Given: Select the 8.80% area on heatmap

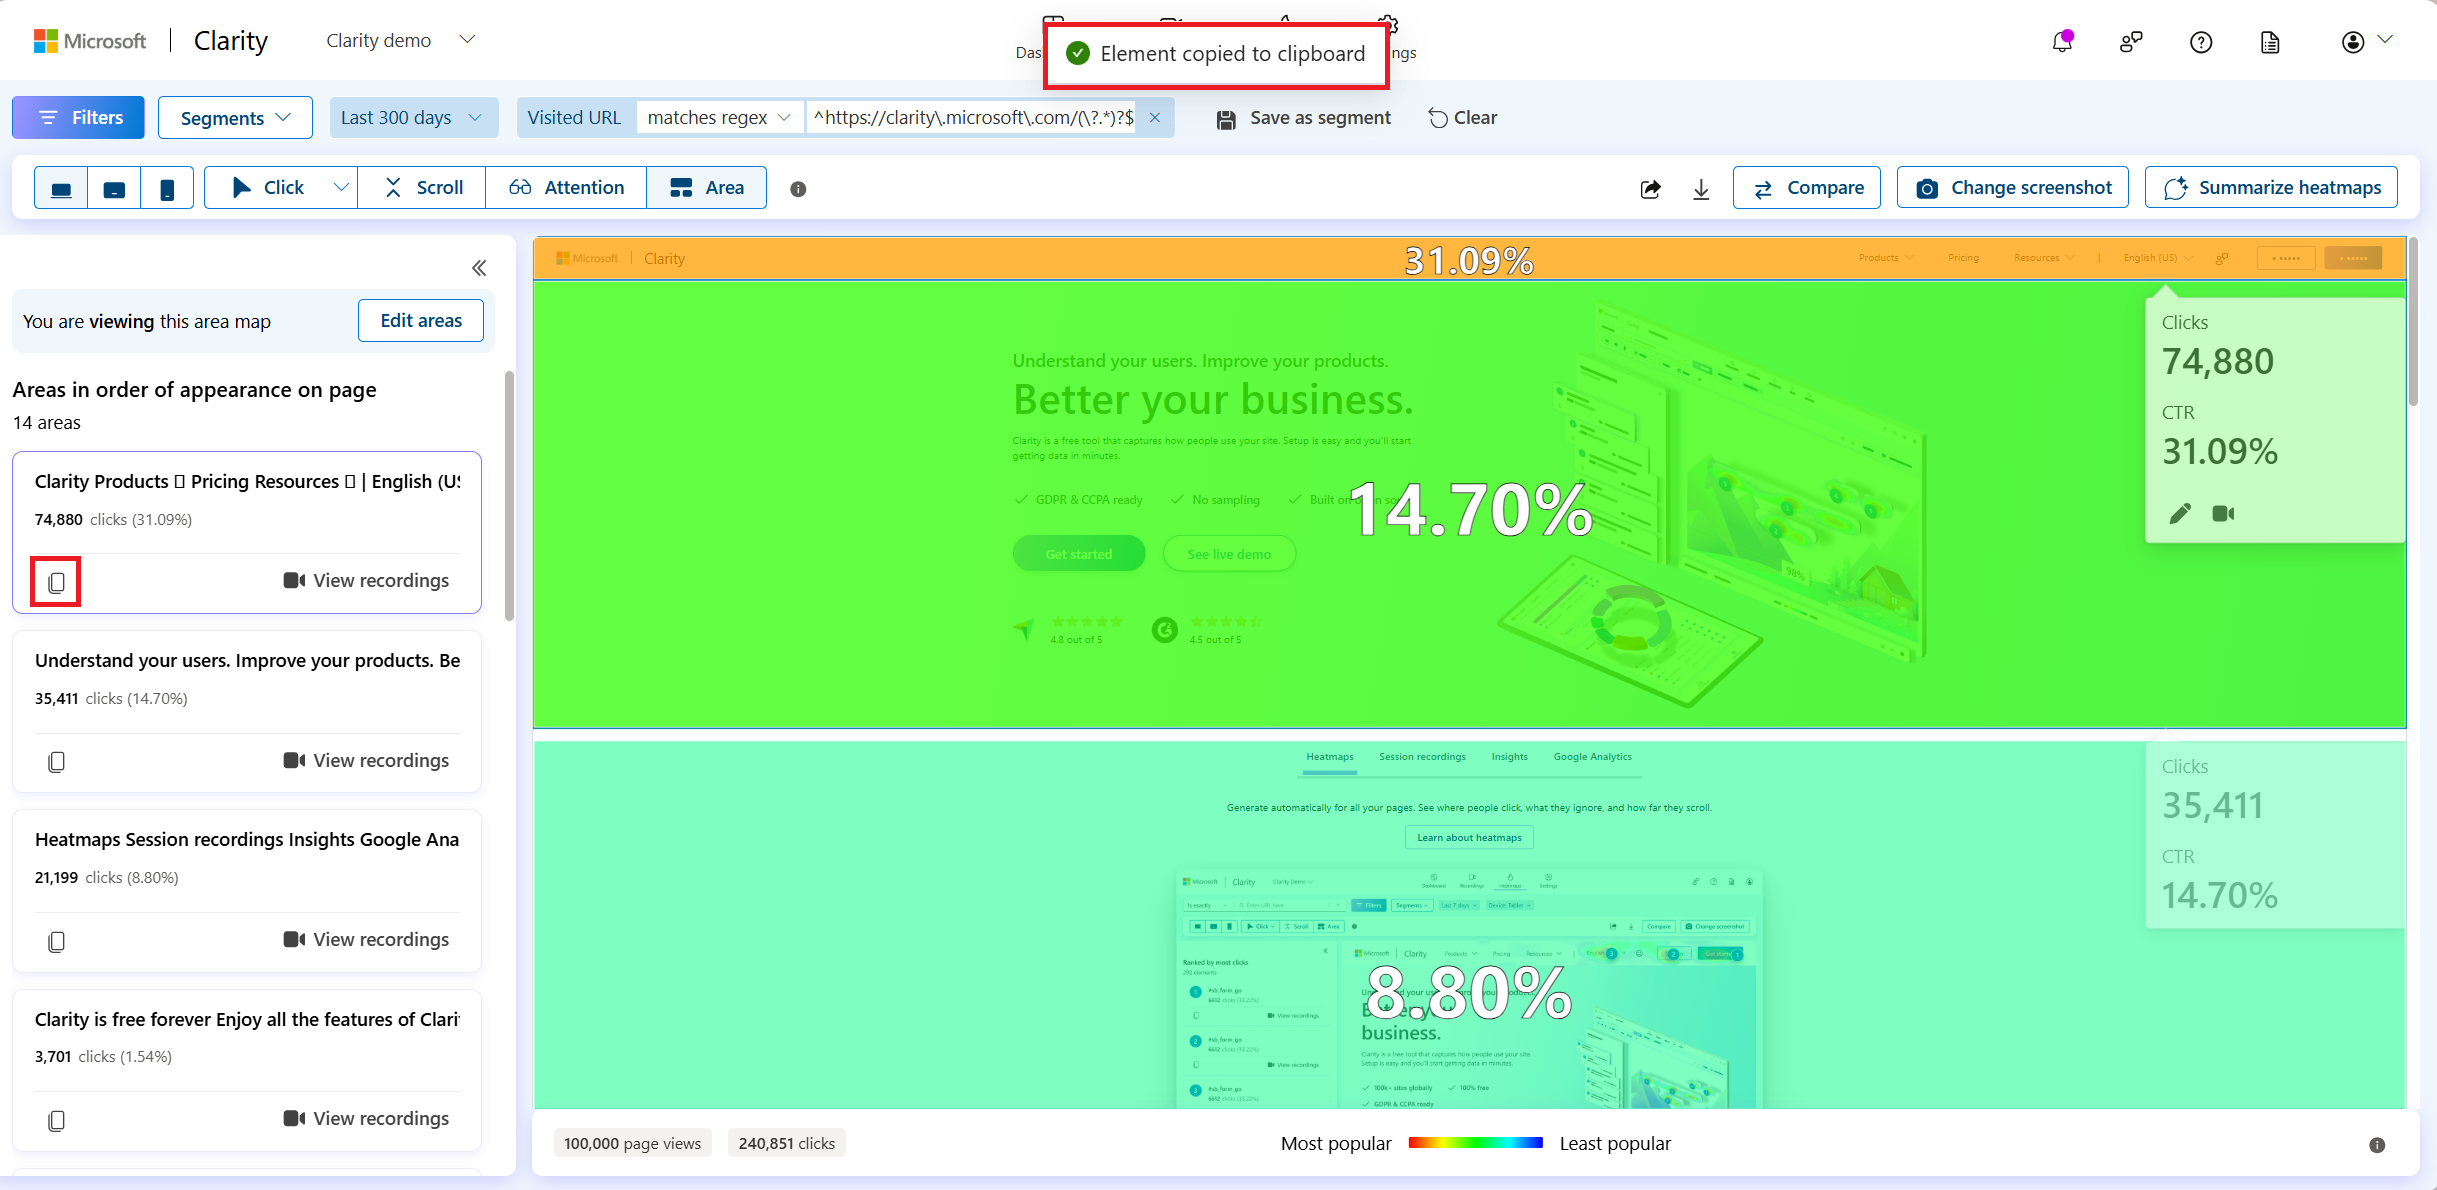Looking at the screenshot, I should click(x=1469, y=925).
